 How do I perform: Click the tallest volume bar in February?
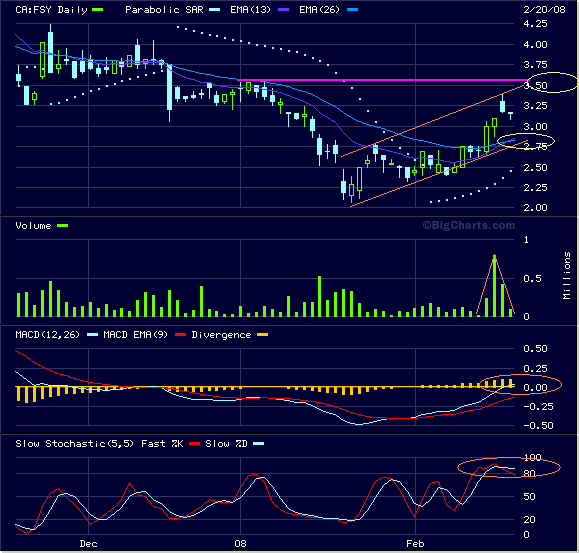pyautogui.click(x=494, y=286)
